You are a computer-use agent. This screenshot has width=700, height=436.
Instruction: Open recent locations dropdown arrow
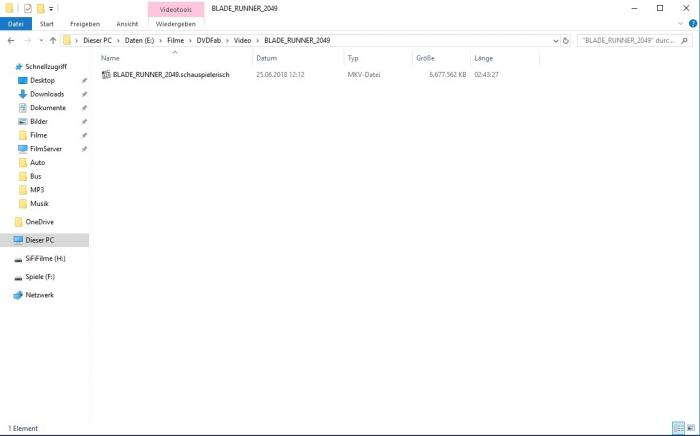point(41,41)
